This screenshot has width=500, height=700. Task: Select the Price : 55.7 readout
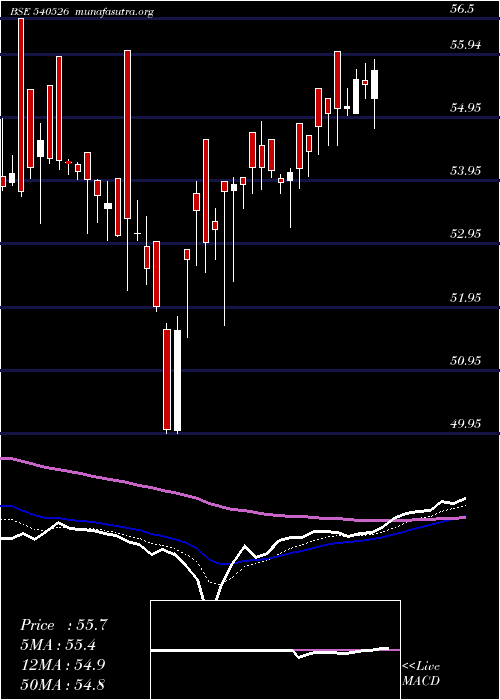pos(64,625)
